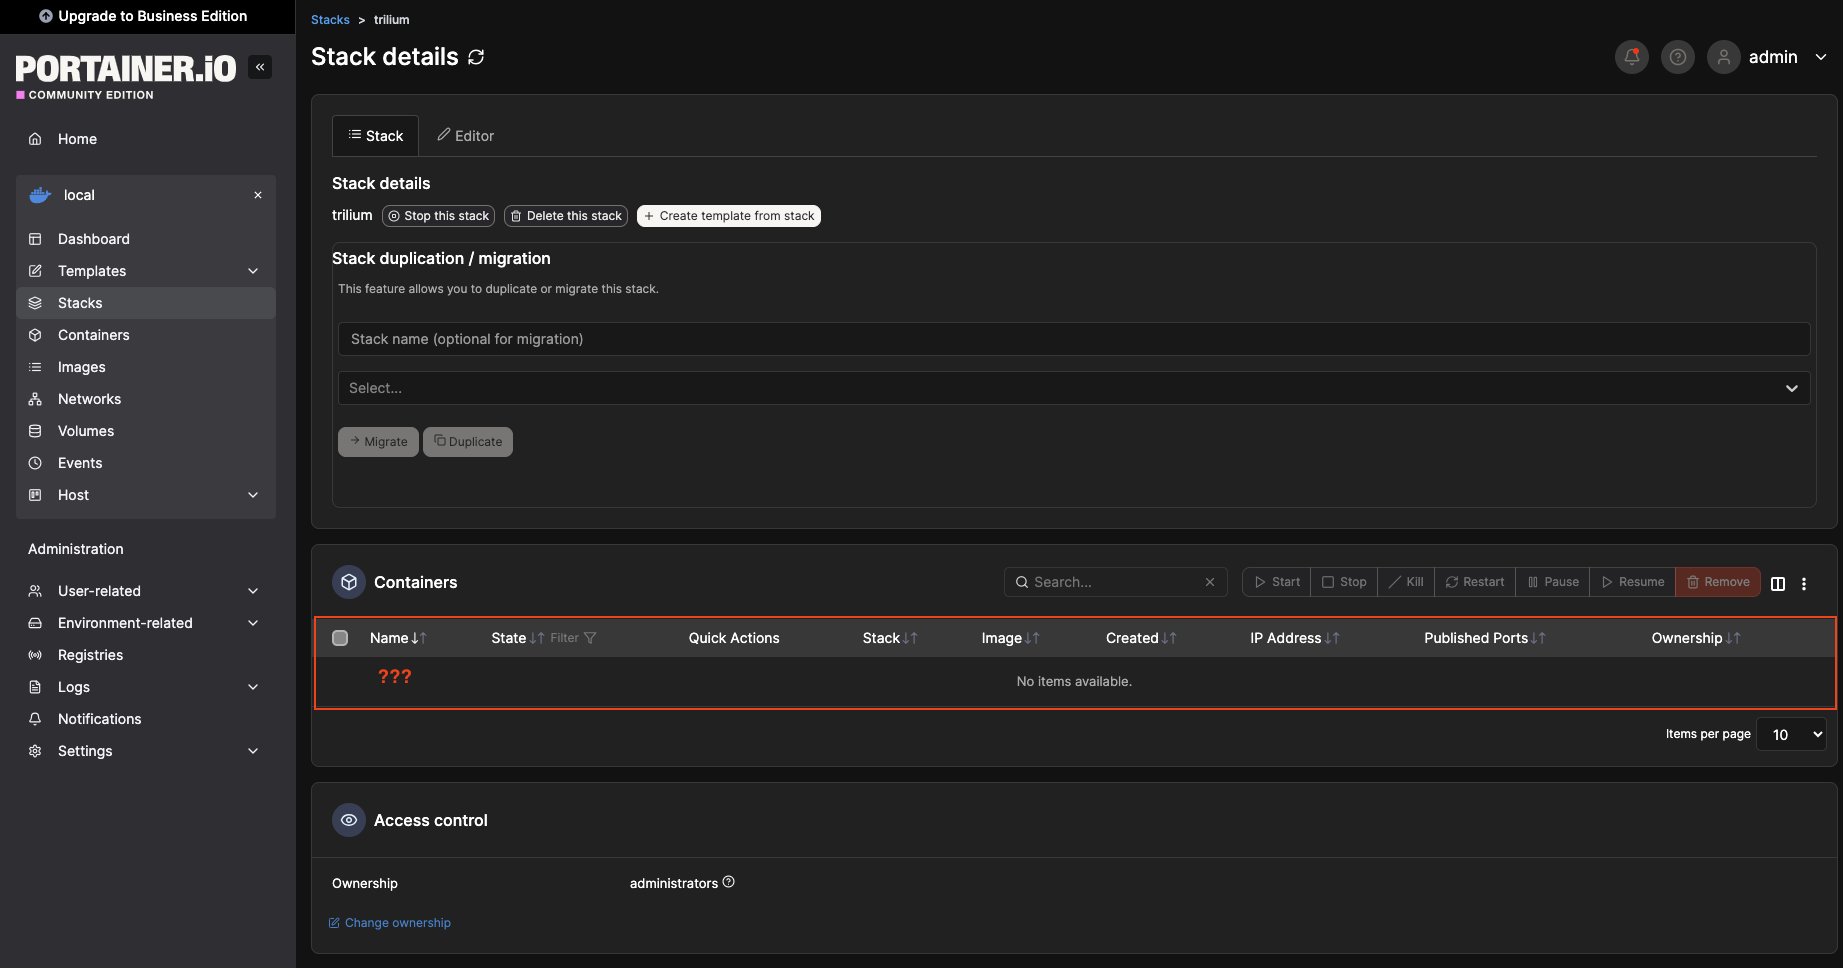Open the containers table settings kebab menu

1803,584
